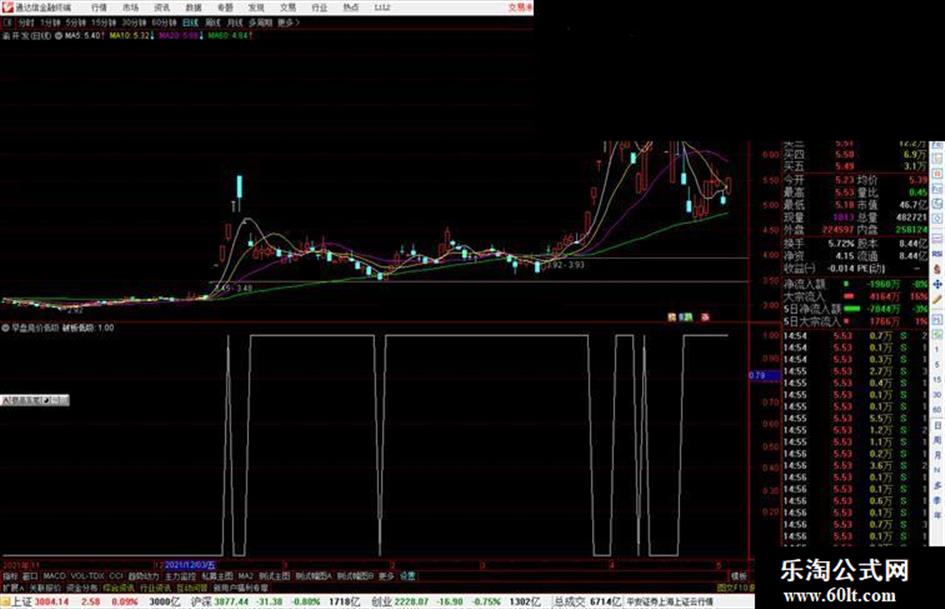
Task: Select the VOL-TDX indicator tab
Action: point(88,576)
